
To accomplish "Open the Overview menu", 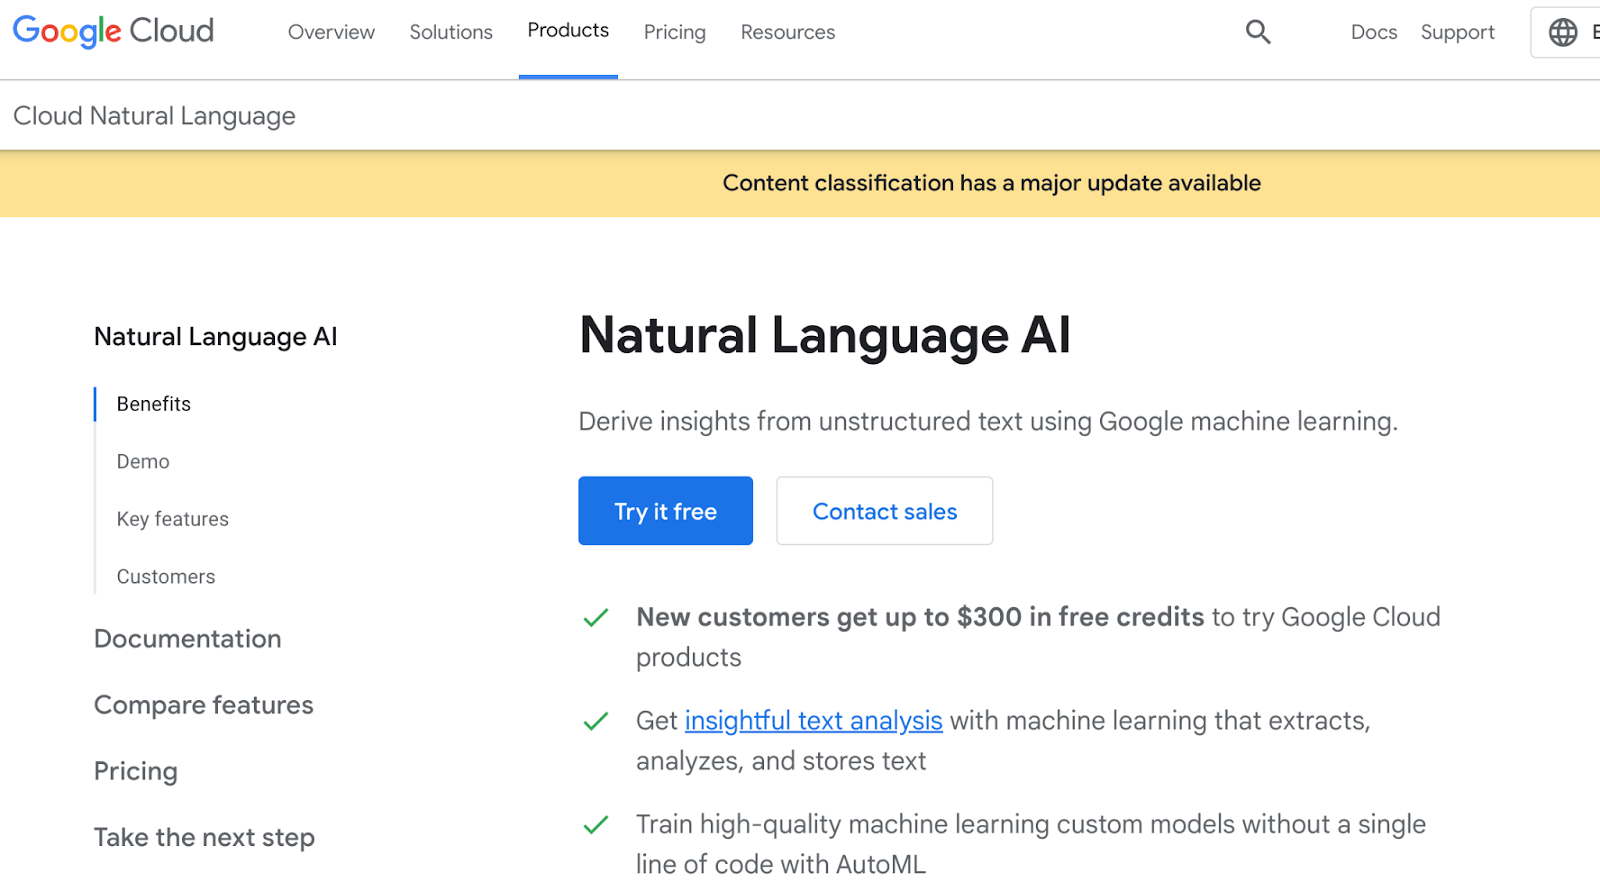I will 331,32.
